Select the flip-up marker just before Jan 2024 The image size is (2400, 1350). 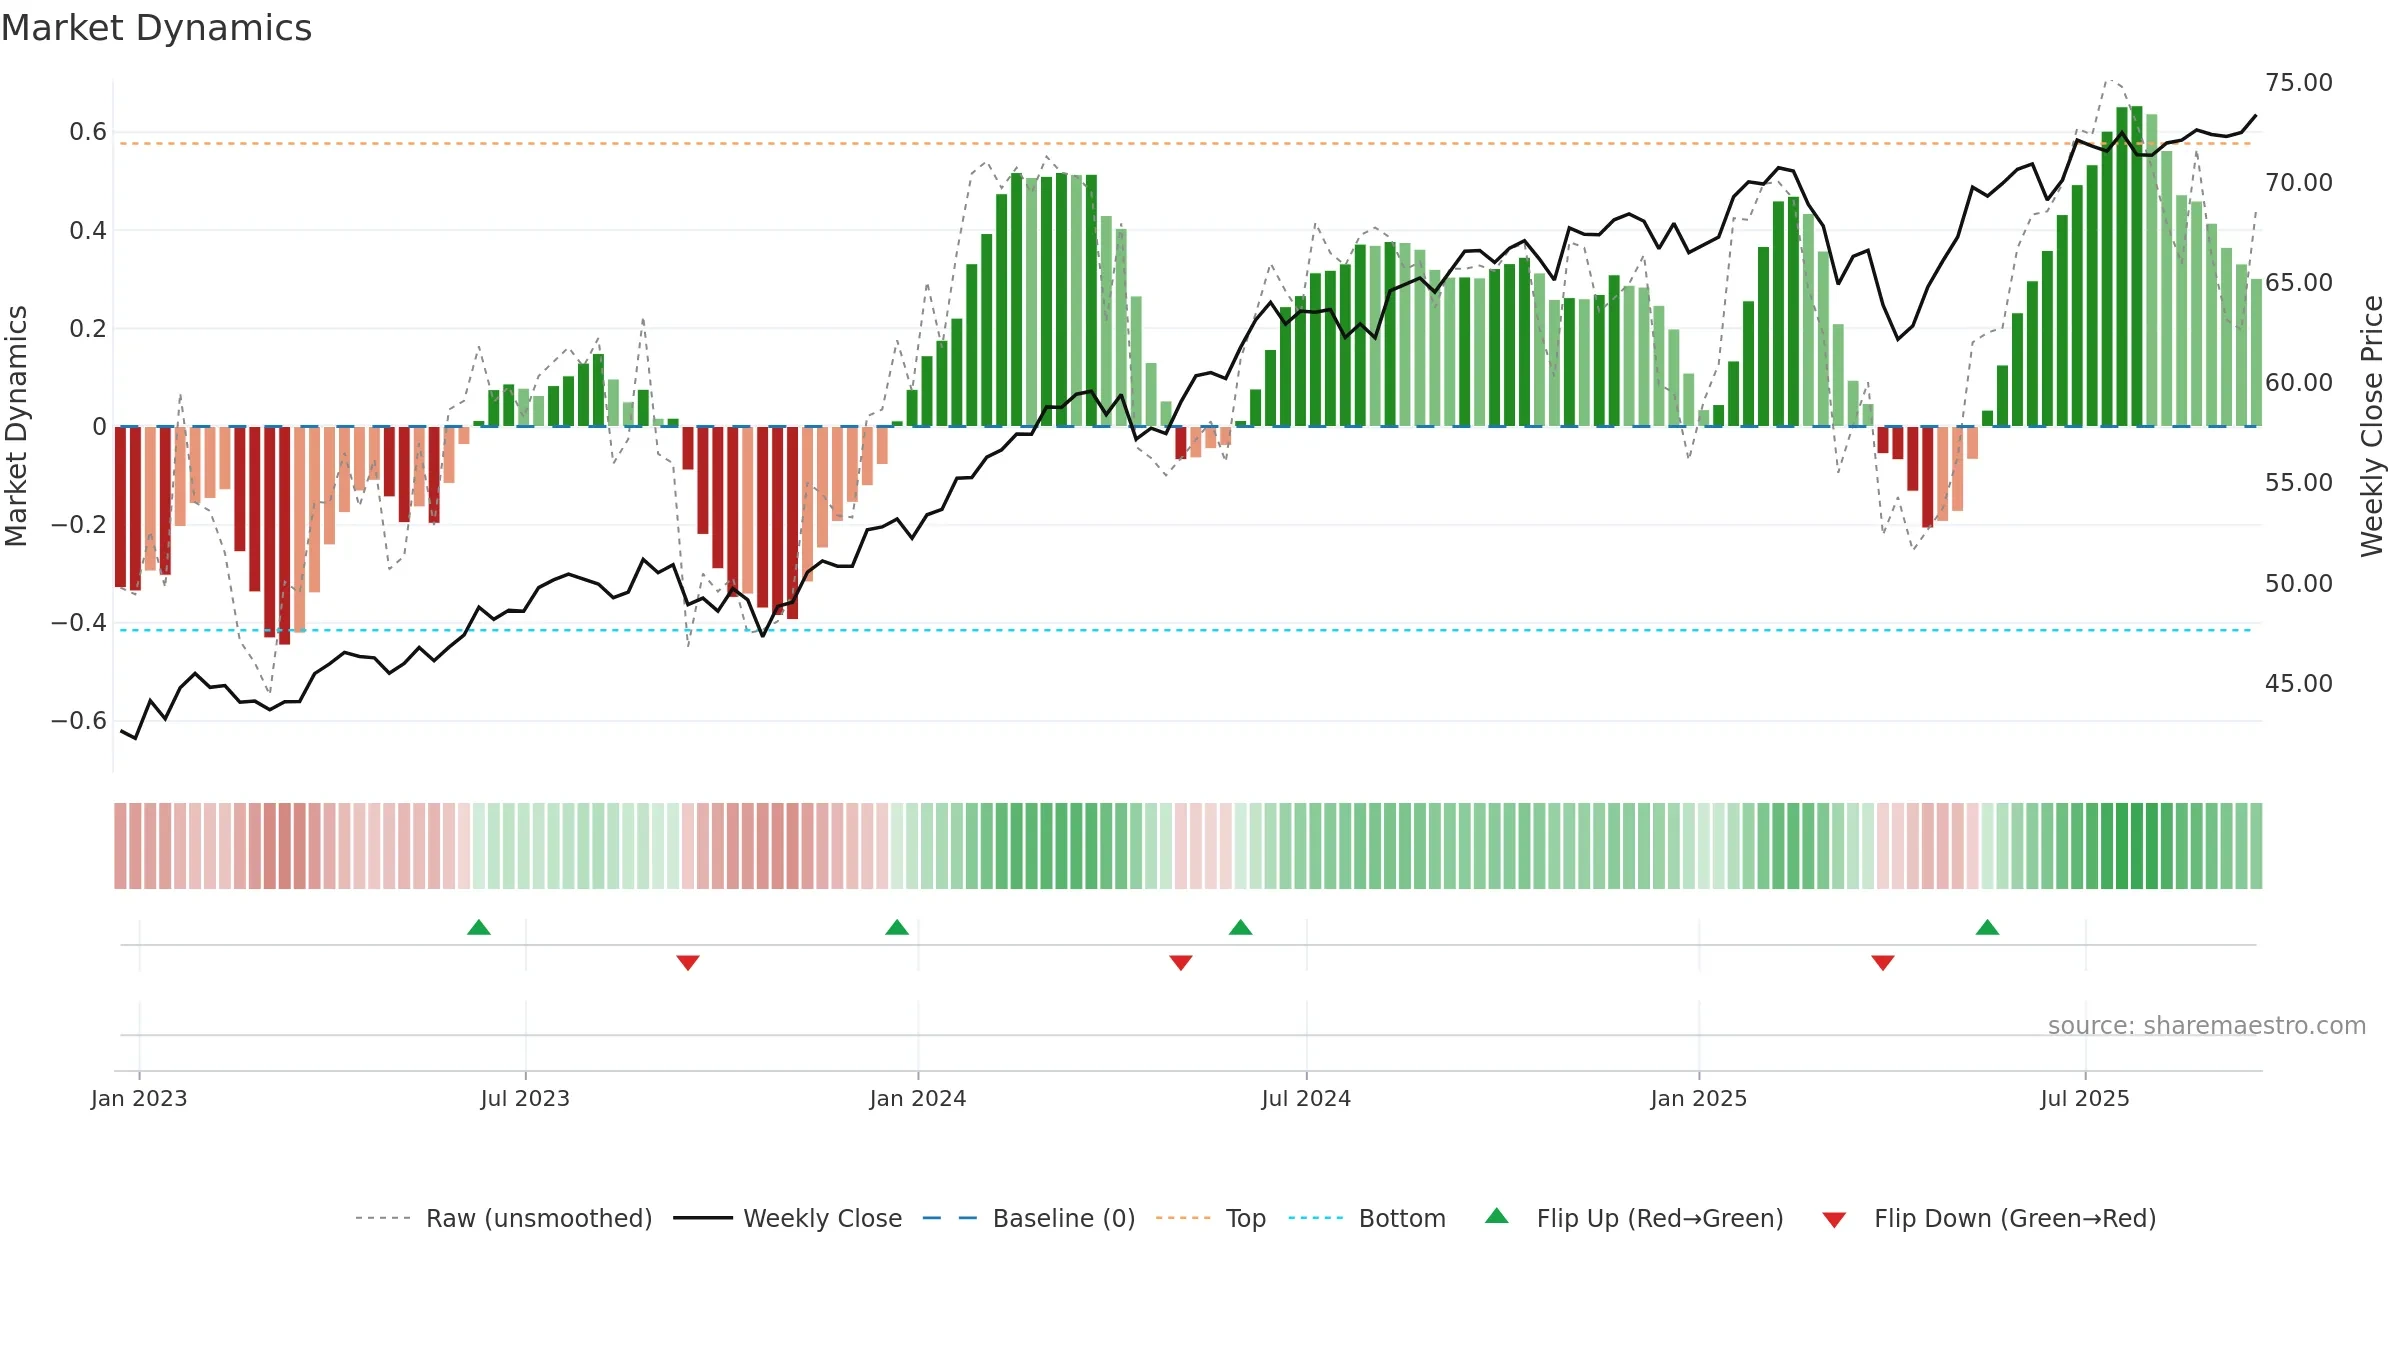897,927
